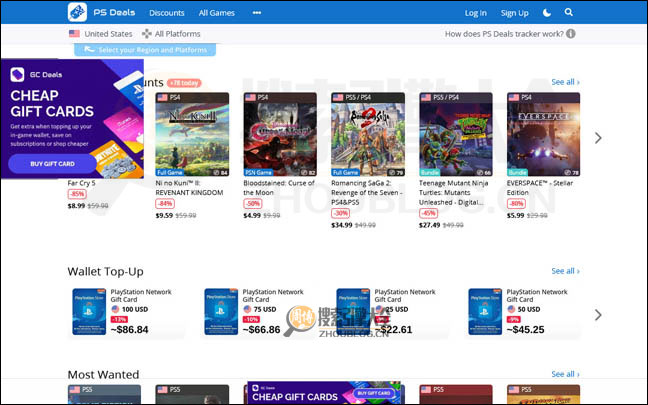Screen dimensions: 648x405
Task: Open EVERSPACE Stellar Edition cover
Action: point(543,134)
